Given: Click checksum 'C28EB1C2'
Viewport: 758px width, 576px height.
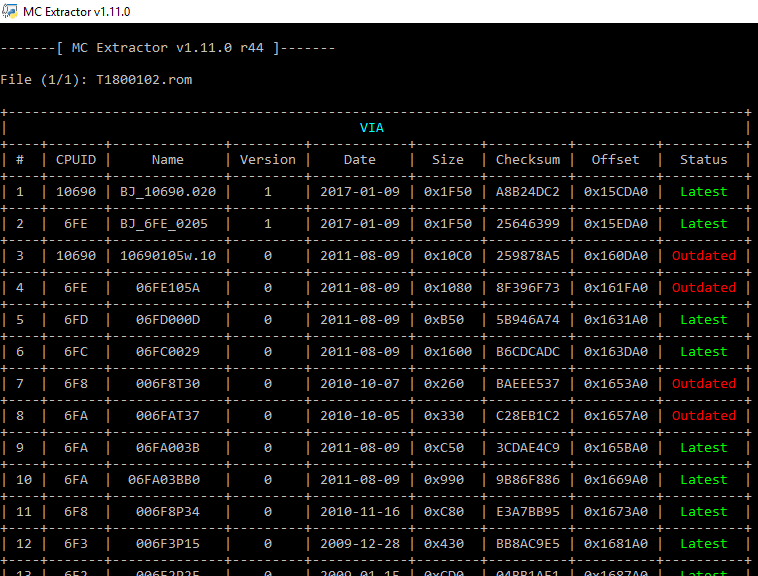Looking at the screenshot, I should (528, 416).
